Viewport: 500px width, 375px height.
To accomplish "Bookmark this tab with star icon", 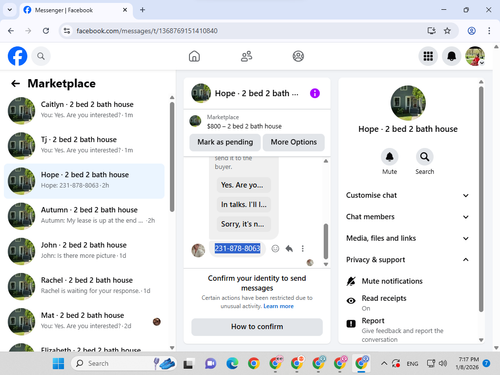I will click(x=447, y=31).
